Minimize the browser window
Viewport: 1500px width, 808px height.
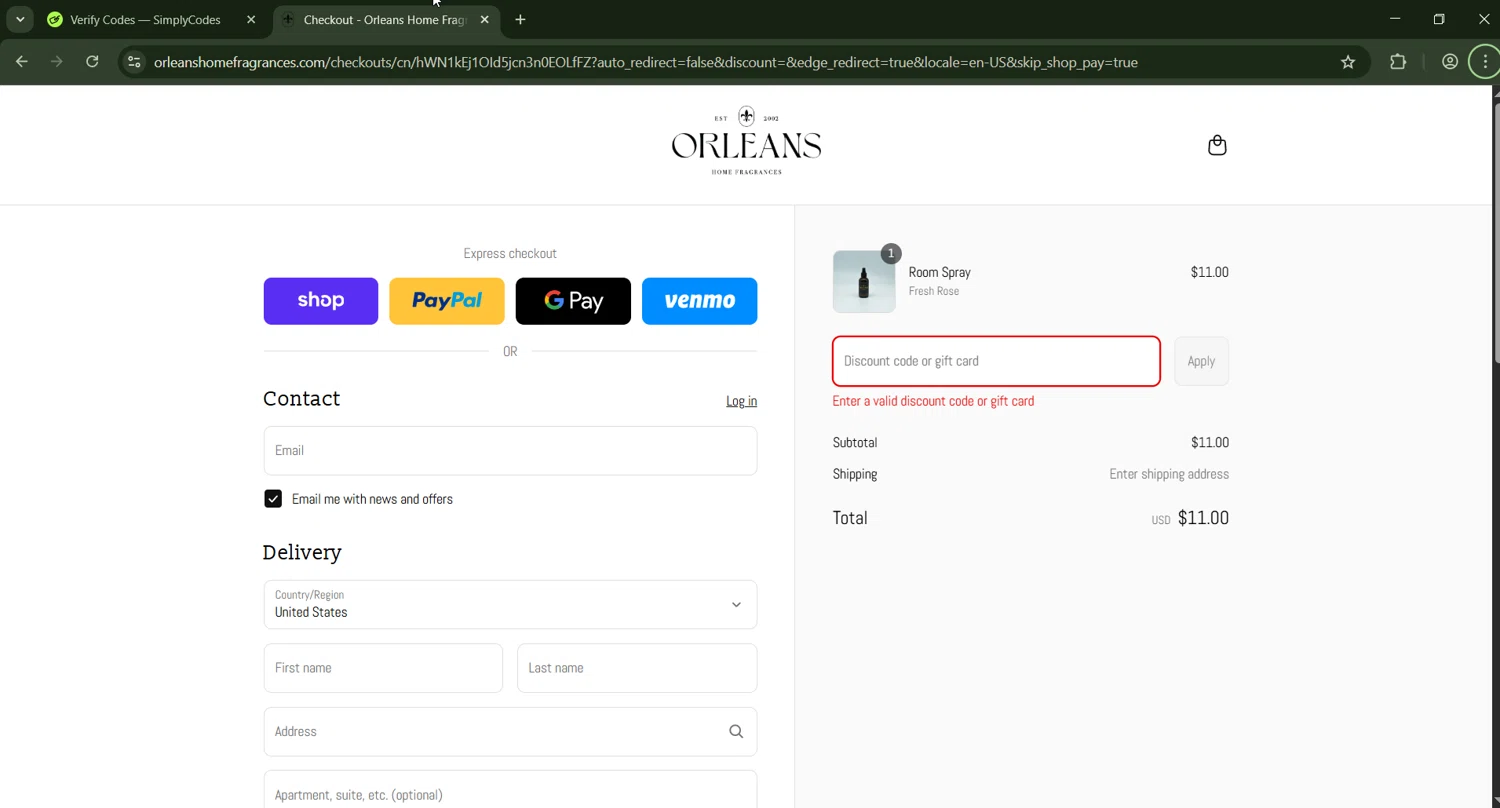point(1395,19)
